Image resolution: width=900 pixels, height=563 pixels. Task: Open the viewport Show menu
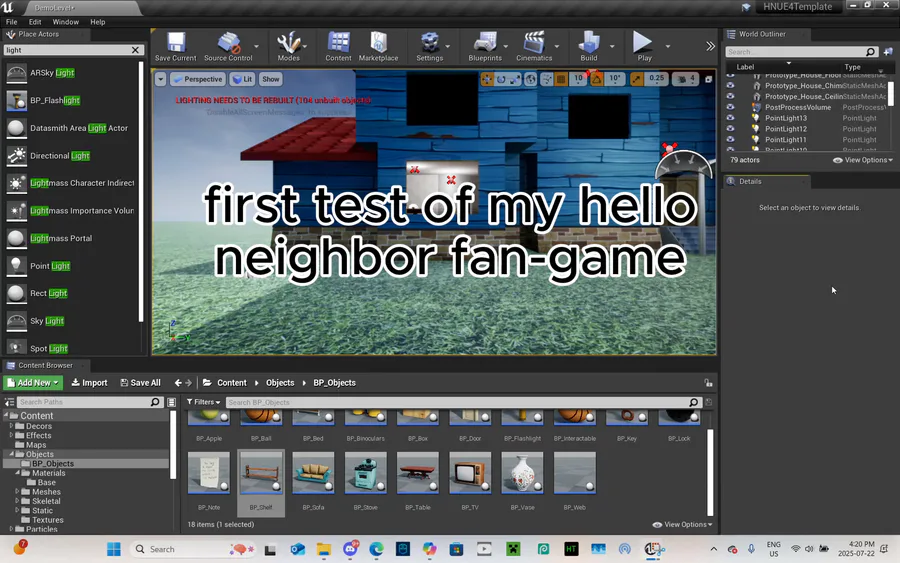click(x=270, y=79)
